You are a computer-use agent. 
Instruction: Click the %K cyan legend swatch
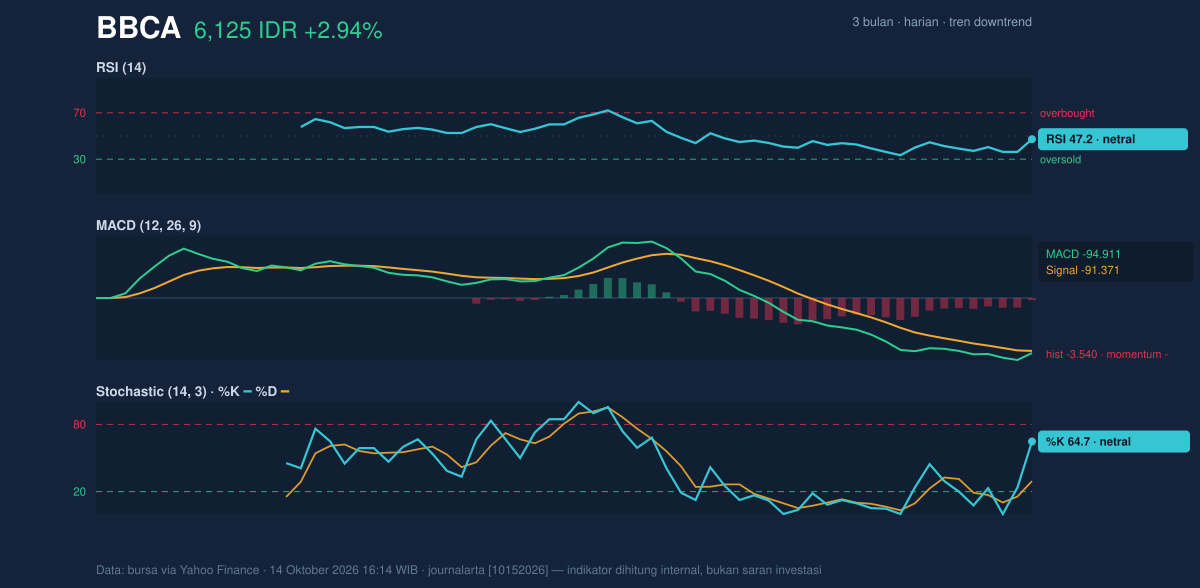(x=248, y=392)
